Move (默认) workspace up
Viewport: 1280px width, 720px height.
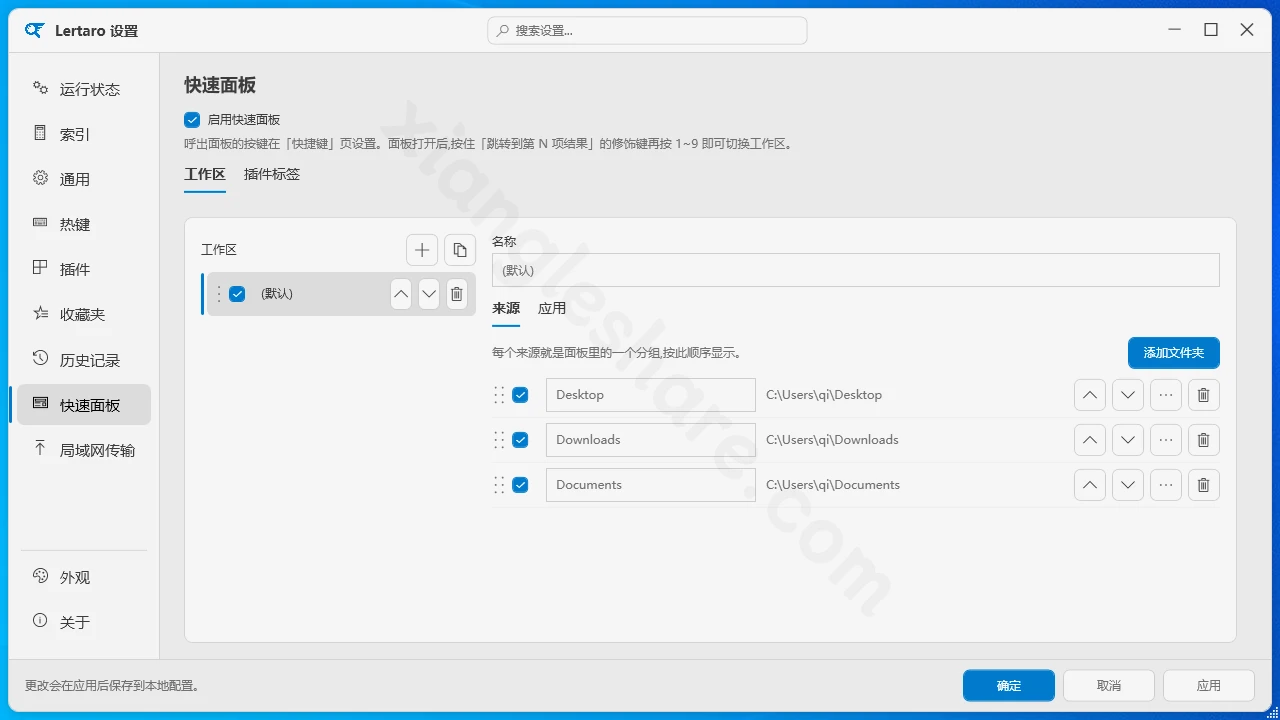click(401, 294)
